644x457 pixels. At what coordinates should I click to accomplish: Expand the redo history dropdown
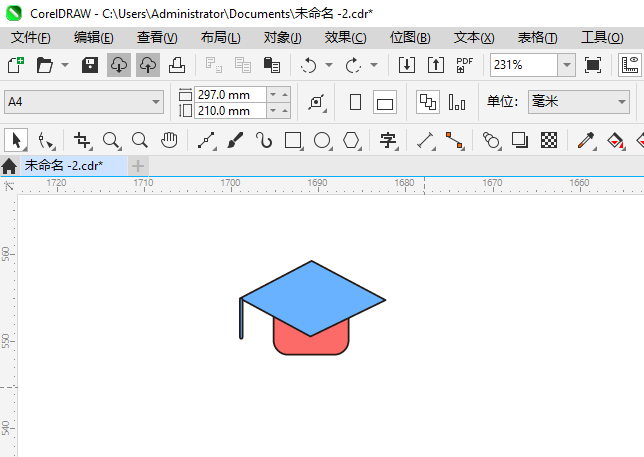pos(374,65)
